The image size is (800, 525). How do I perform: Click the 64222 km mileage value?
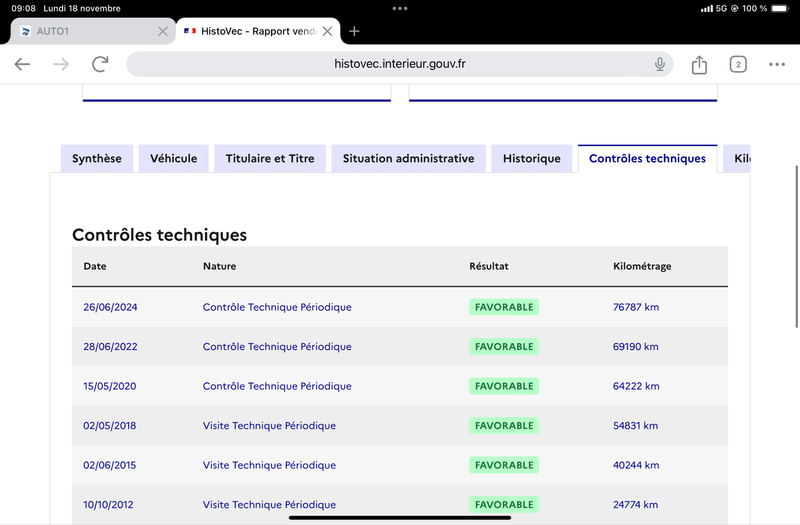click(x=636, y=386)
